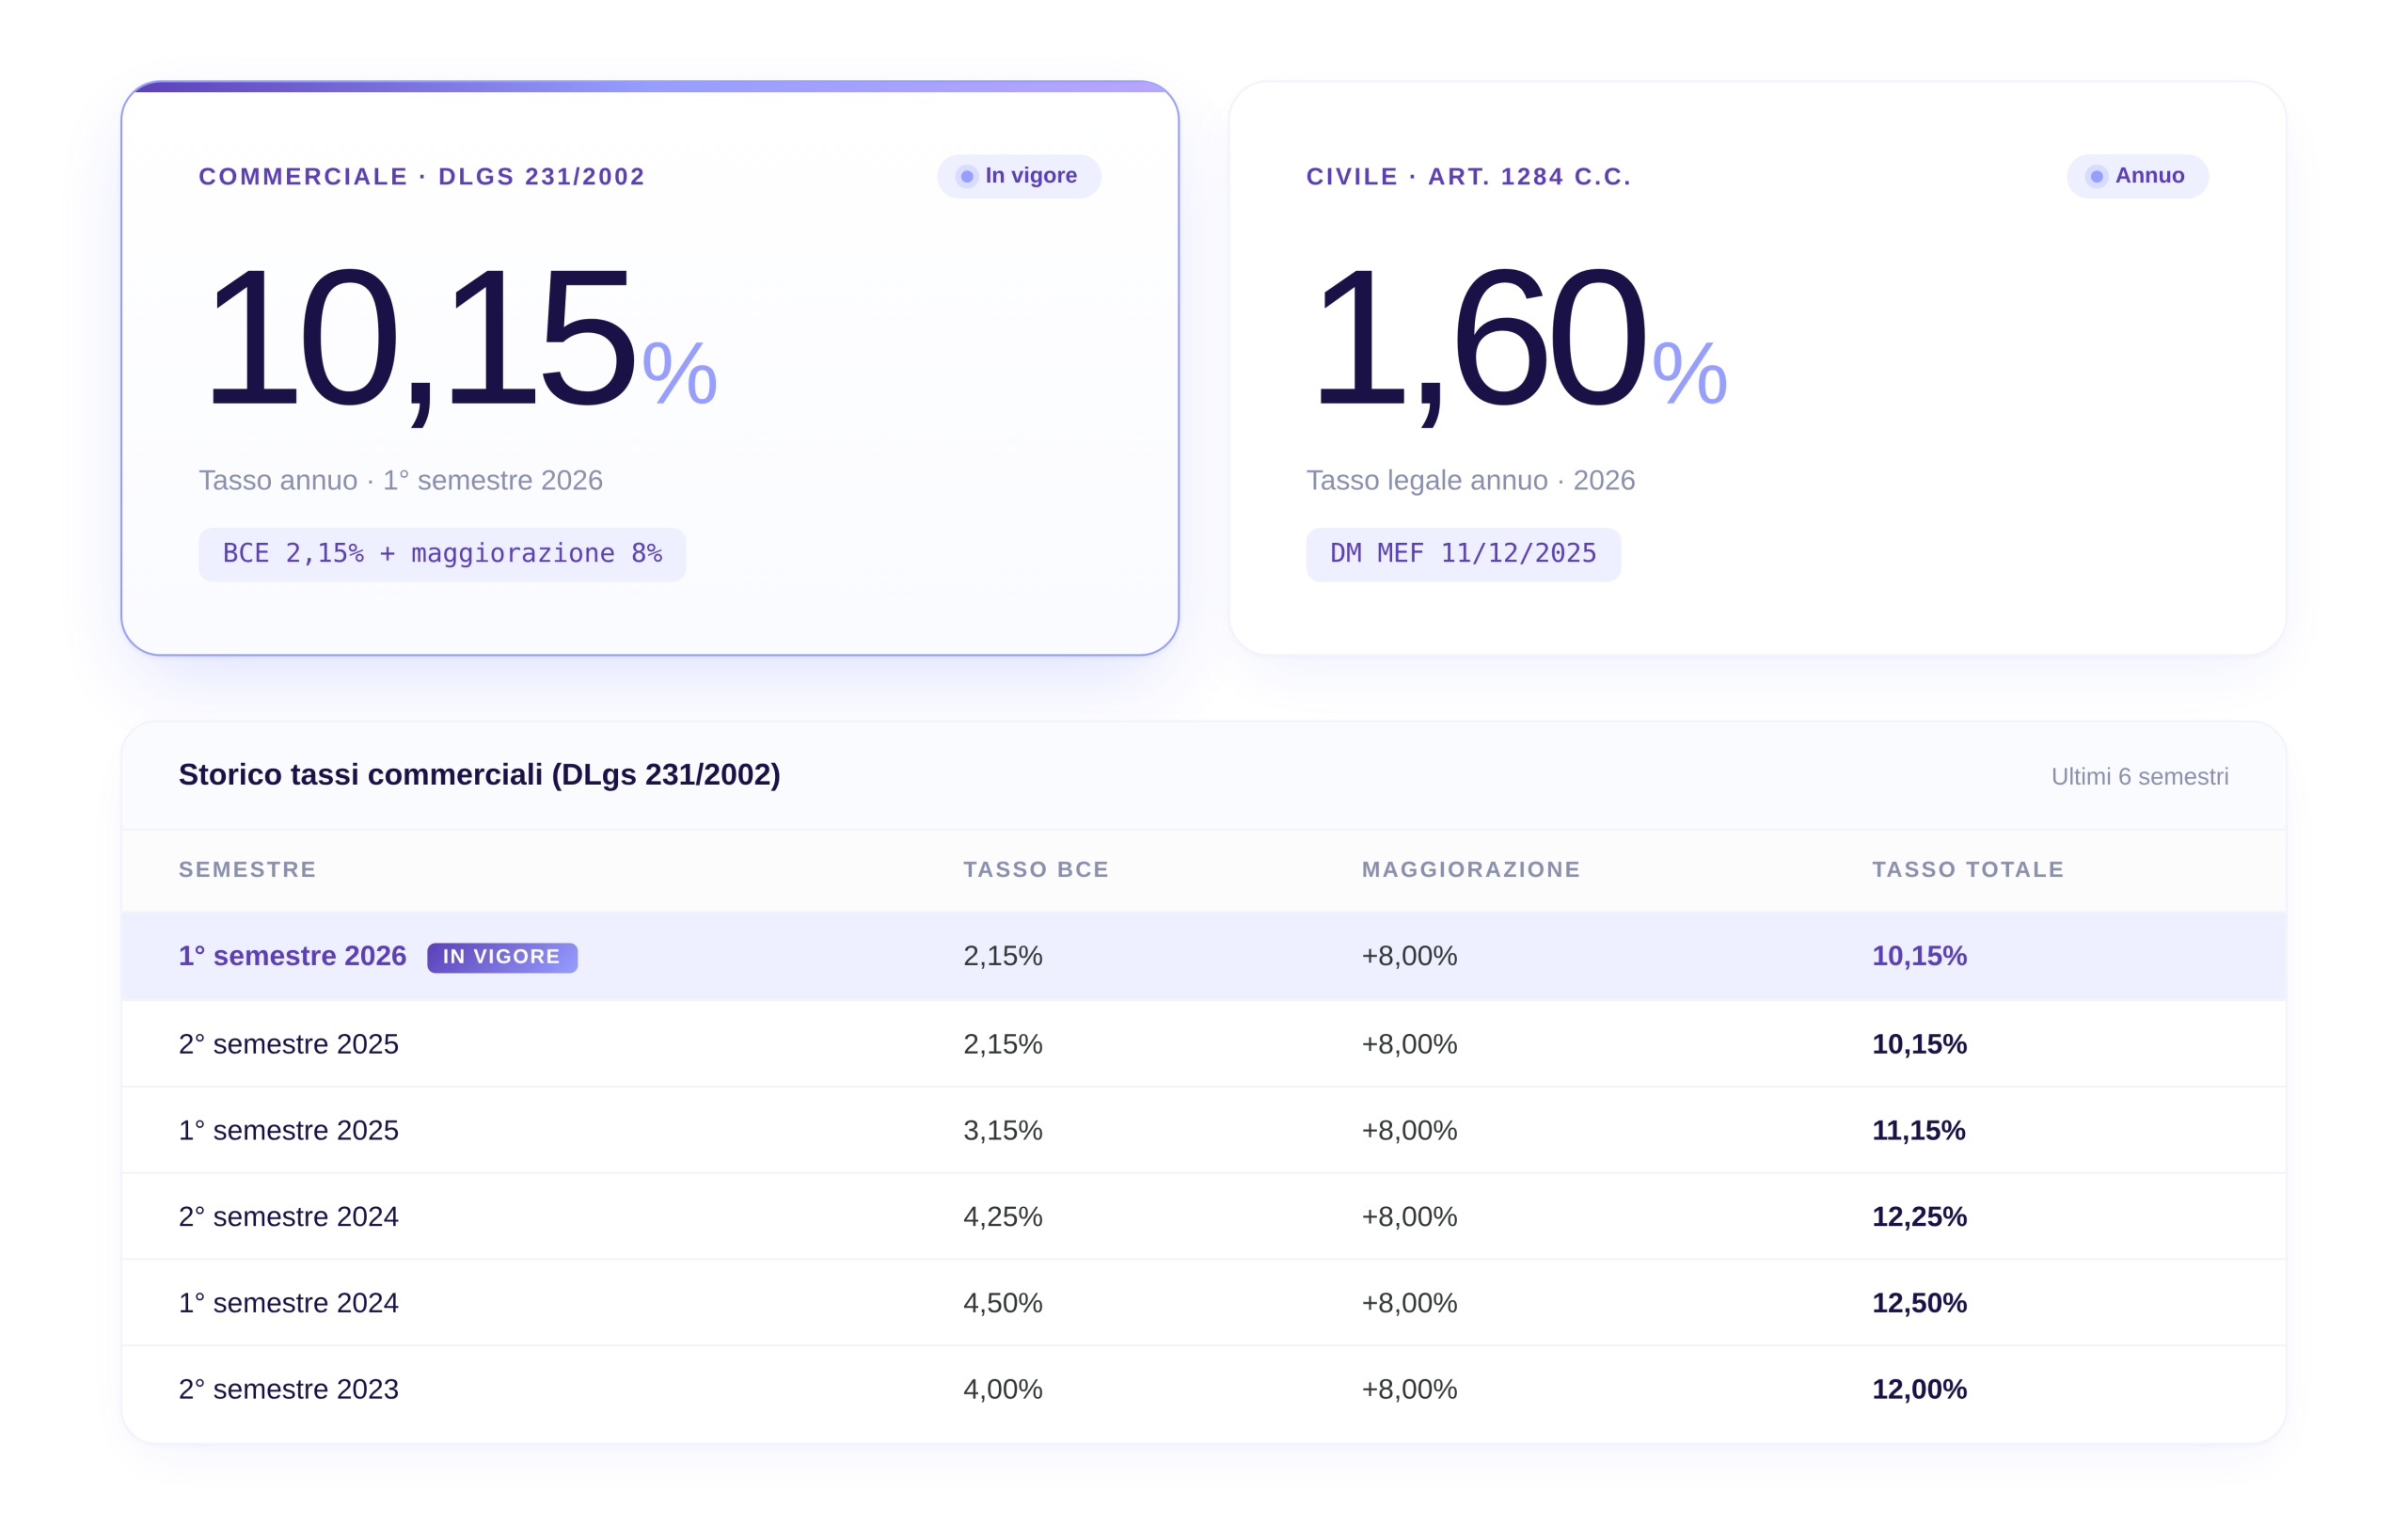Click the BCE rate 4,00% cell
2408x1525 pixels.
pyautogui.click(x=1002, y=1389)
